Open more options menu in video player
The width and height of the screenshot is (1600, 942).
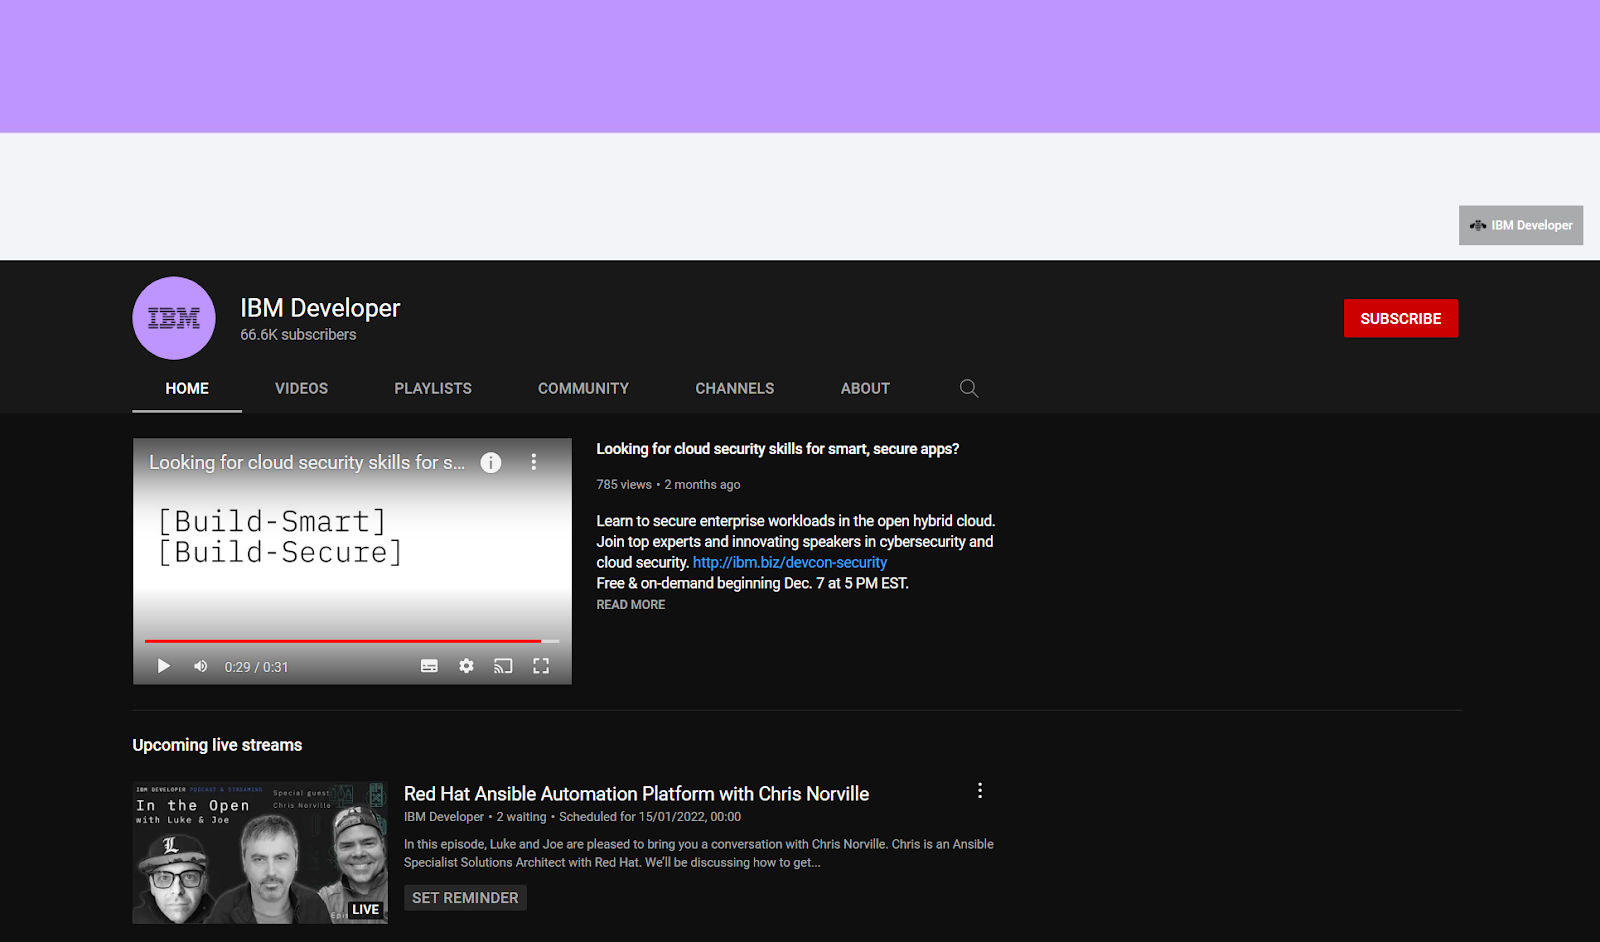534,462
